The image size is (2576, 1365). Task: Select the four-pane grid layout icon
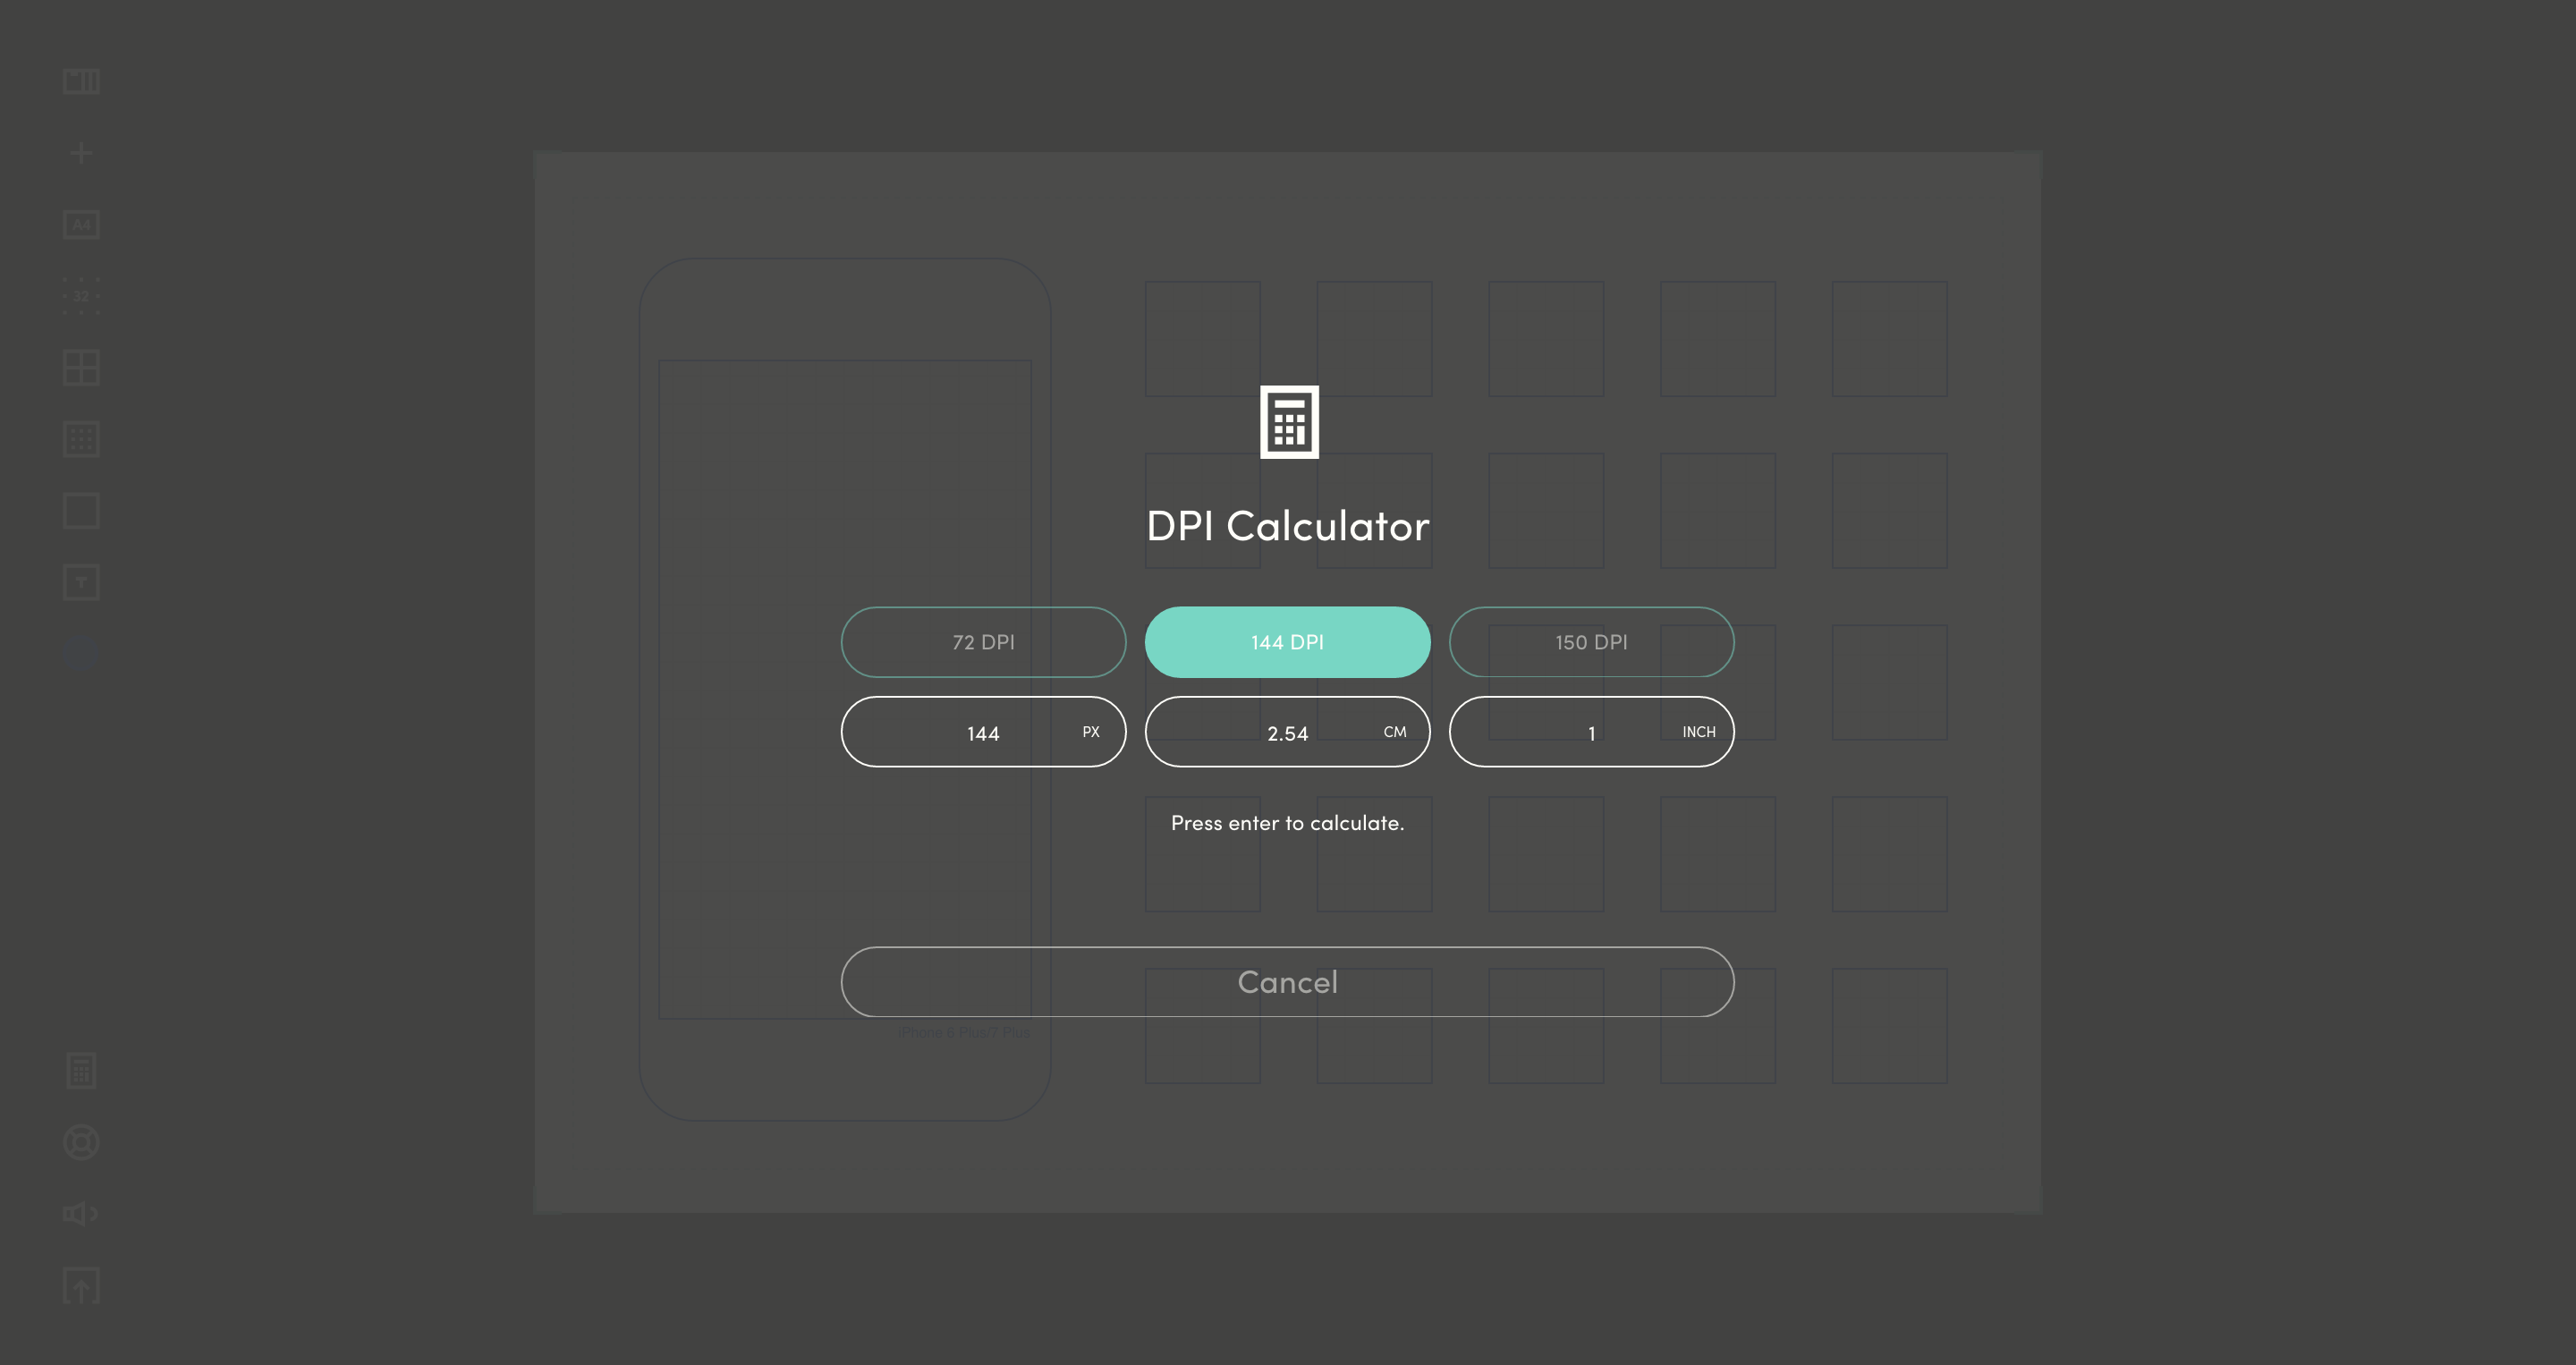(x=81, y=367)
